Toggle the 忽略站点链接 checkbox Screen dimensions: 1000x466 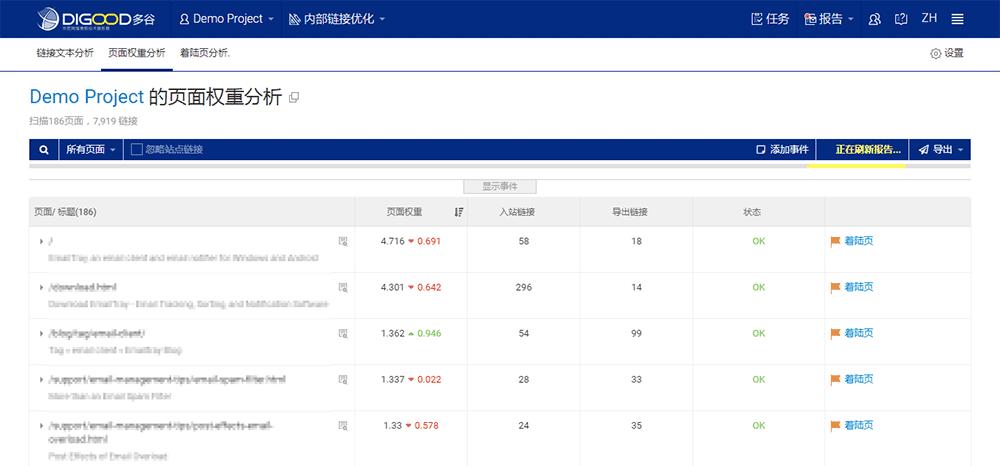(x=137, y=150)
